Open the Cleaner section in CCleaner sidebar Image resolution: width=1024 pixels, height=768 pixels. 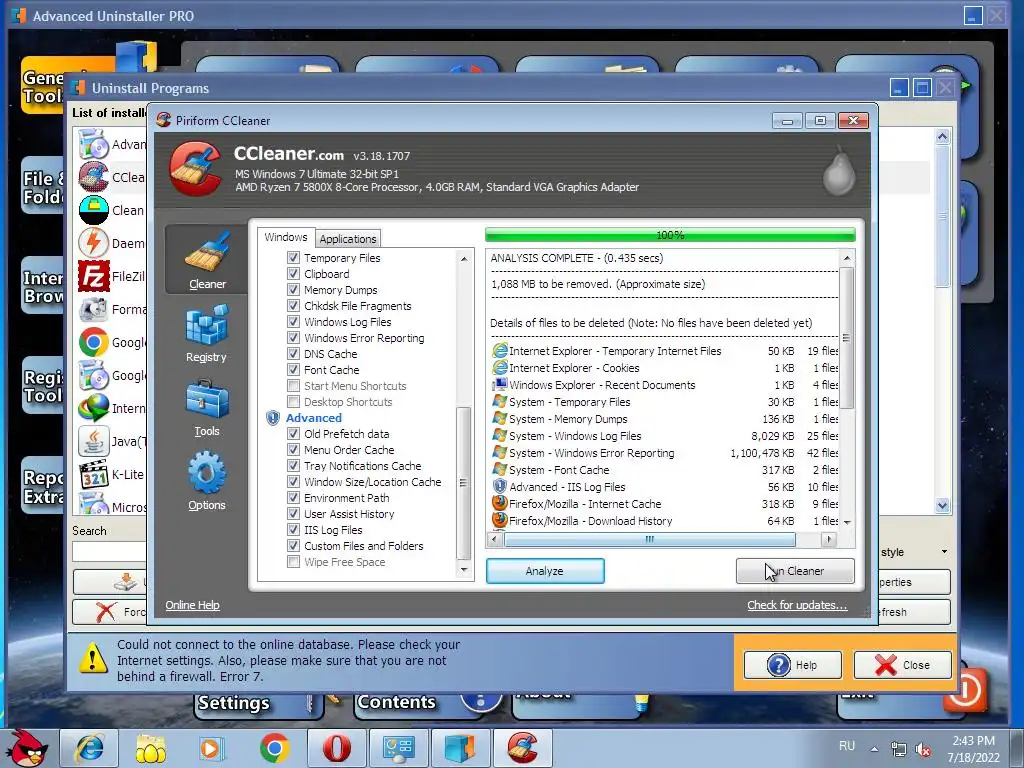click(206, 259)
